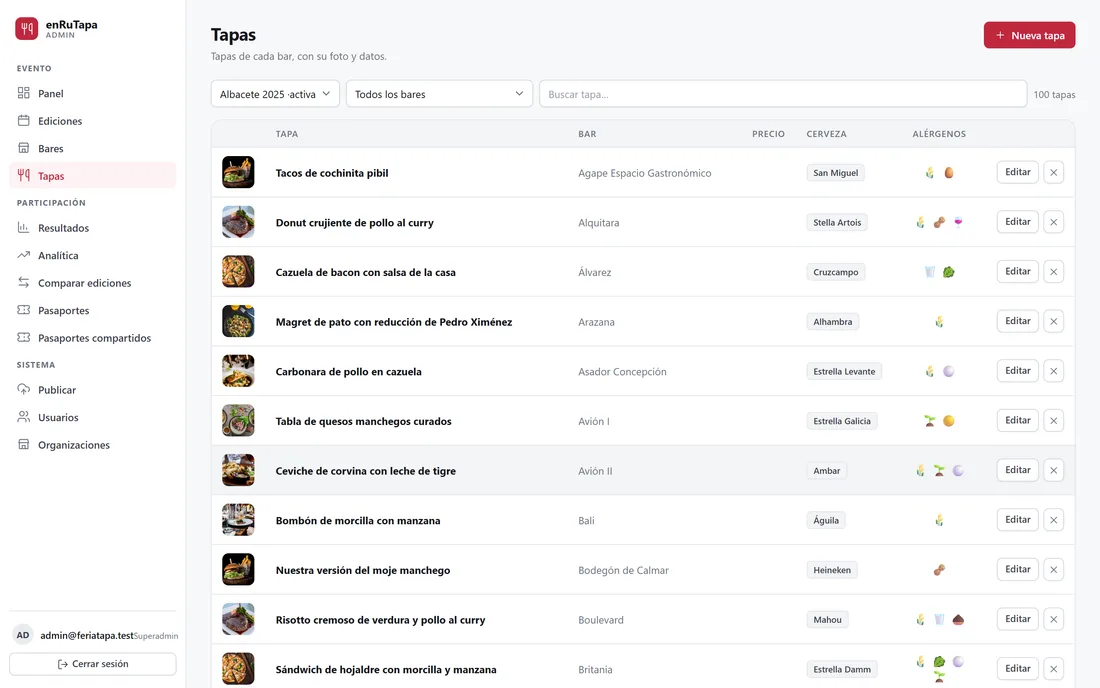The height and width of the screenshot is (688, 1100).
Task: Expand the Albacete 2025 edition dropdown
Action: coord(275,94)
